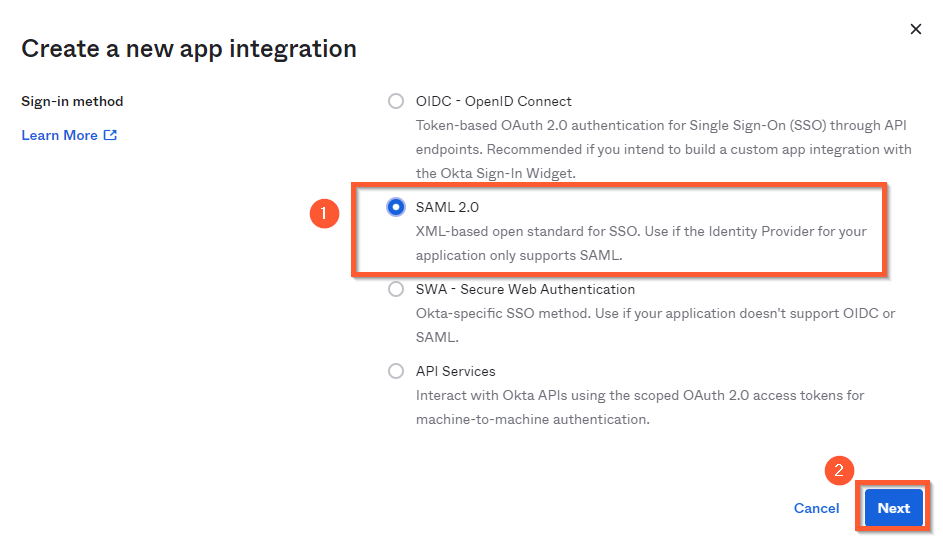Screen dimensions: 943x542
Task: Click the orange step 2 badge
Action: 840,470
